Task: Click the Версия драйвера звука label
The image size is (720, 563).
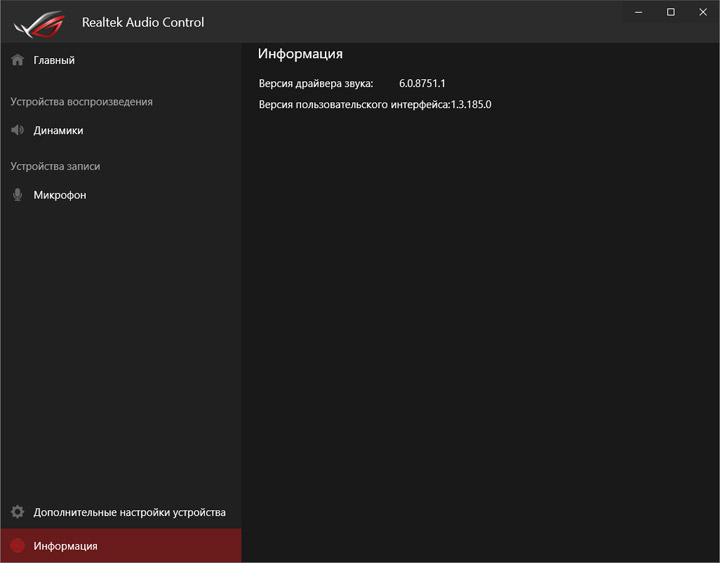Action: (x=315, y=83)
